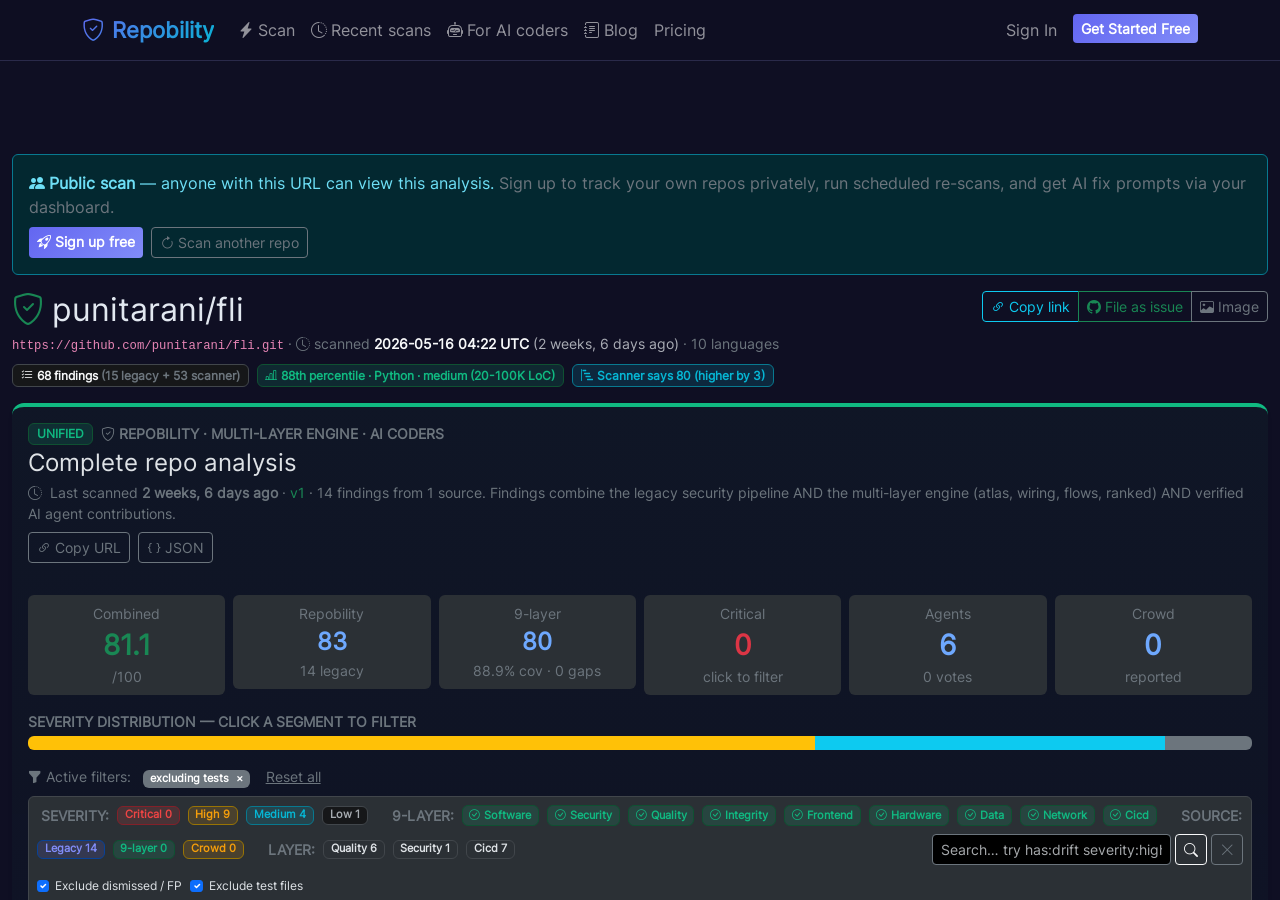The image size is (1280, 900).
Task: Click the Combined 81.1 score card
Action: coord(126,645)
